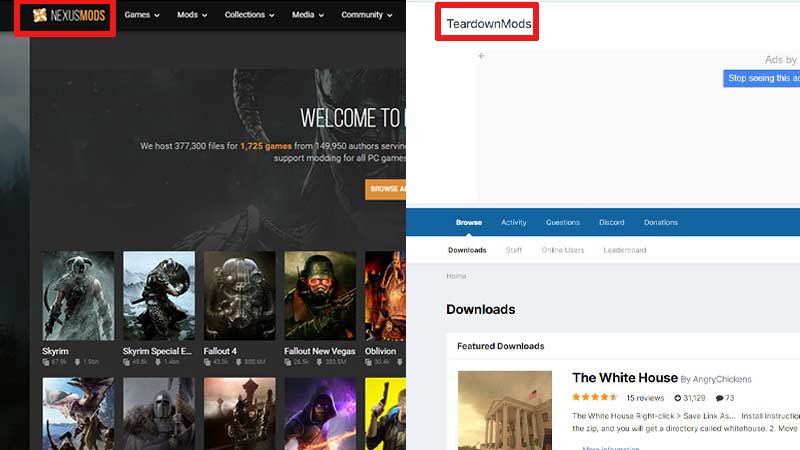Image resolution: width=800 pixels, height=450 pixels.
Task: Click the Oblivion title link
Action: 380,351
